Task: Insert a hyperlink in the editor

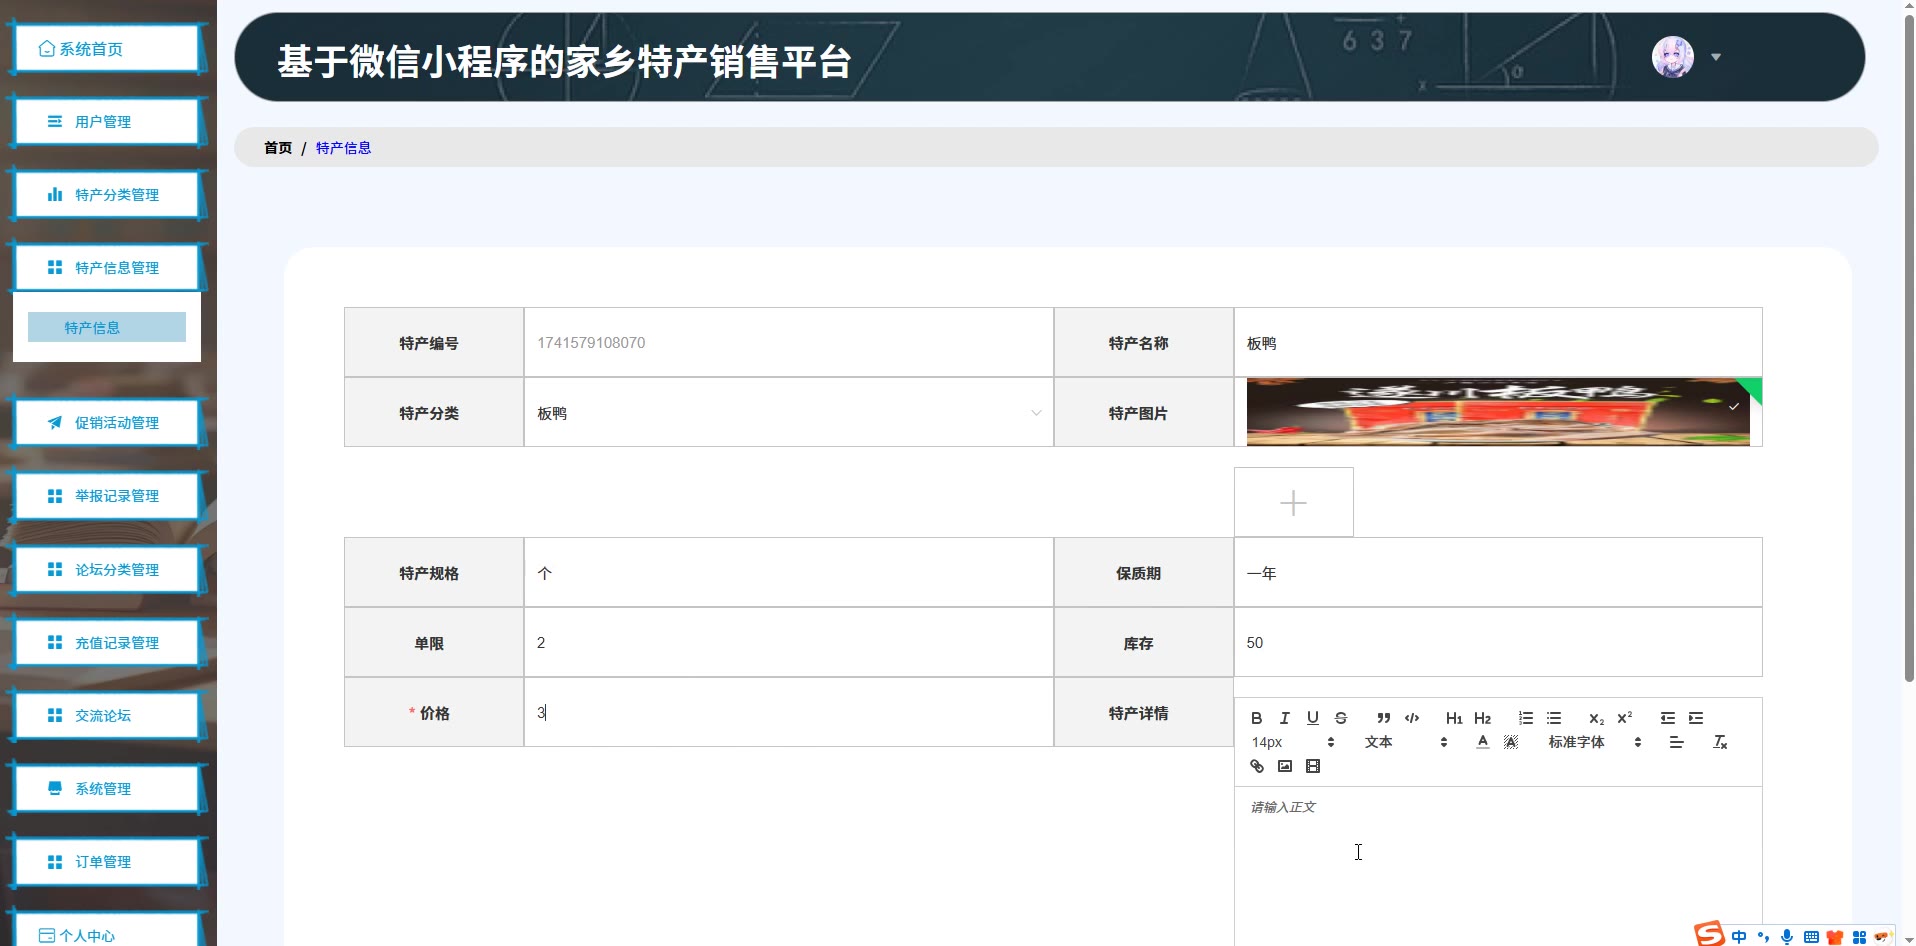Action: tap(1257, 766)
